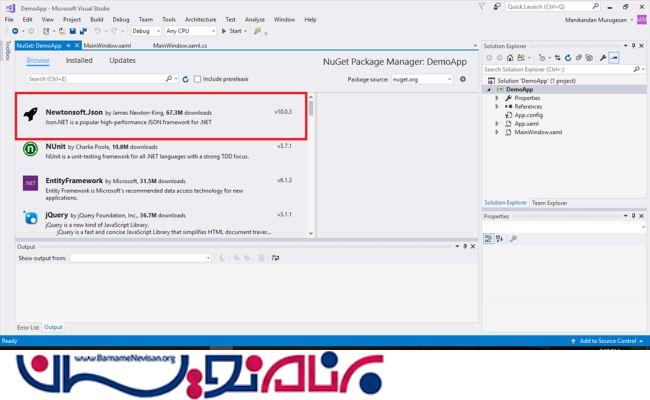Click the Collapse All icon in Solution Explorer
The image size is (650, 400).
579,58
